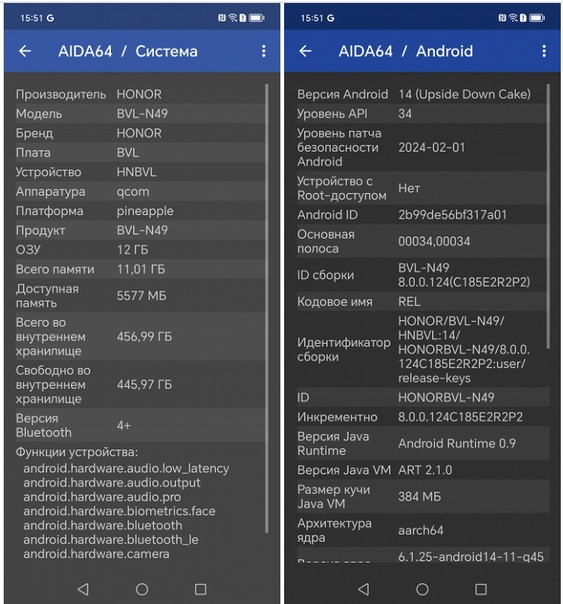Image resolution: width=563 pixels, height=604 pixels.
Task: Open three-dot menu on Android screen
Action: click(544, 51)
